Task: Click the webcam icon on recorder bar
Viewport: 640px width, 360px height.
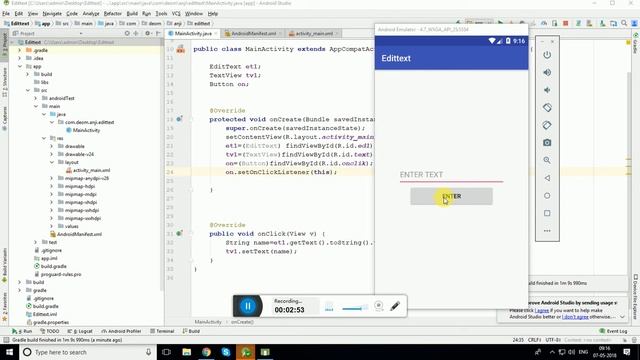Action: 378,306
